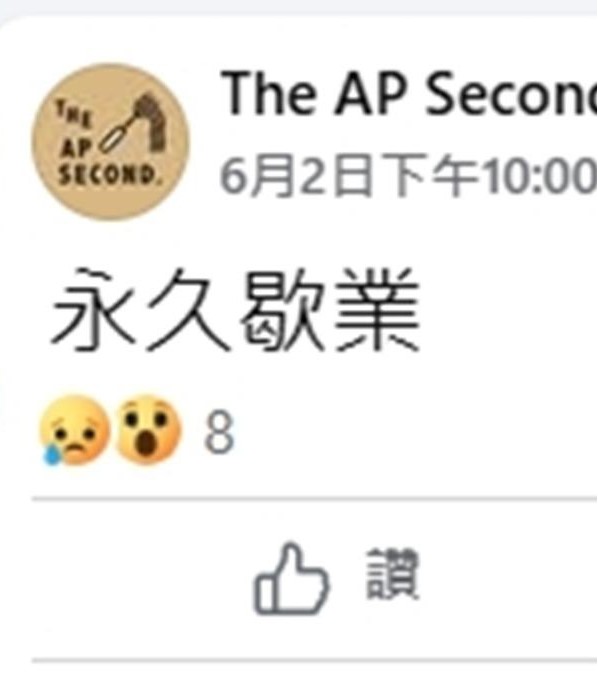
Task: Open the post timestamp 6月2日下午10:00
Action: [409, 176]
